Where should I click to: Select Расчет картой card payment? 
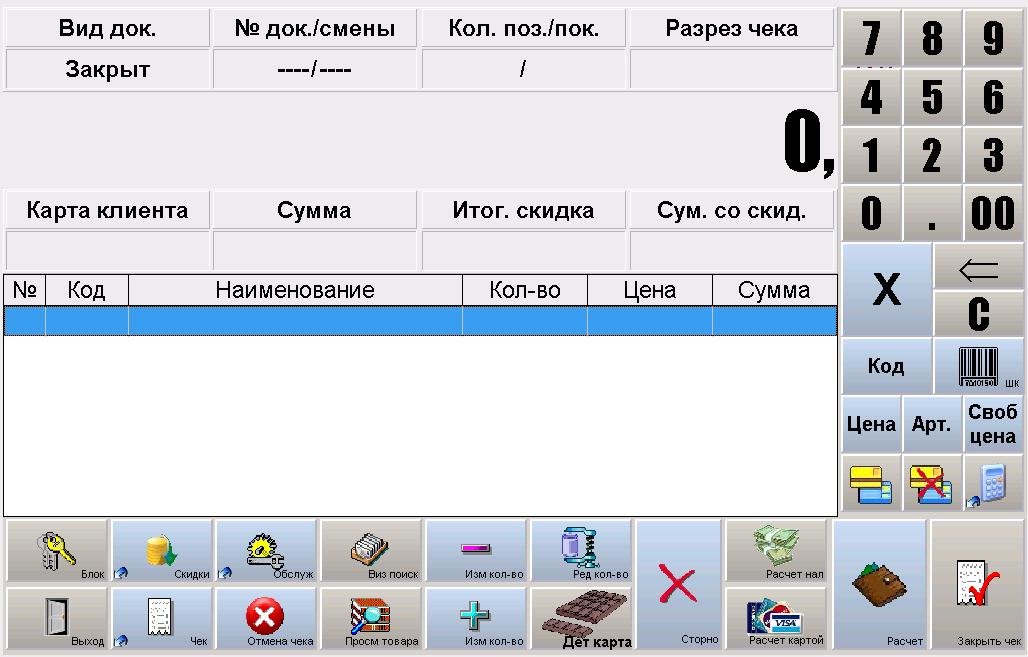pos(775,618)
